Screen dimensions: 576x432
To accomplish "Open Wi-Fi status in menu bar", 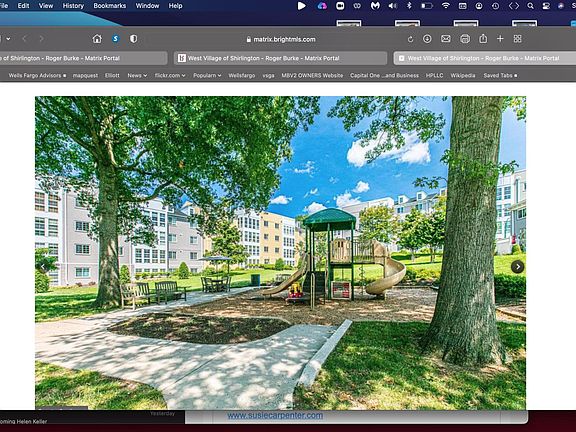I will pos(446,6).
